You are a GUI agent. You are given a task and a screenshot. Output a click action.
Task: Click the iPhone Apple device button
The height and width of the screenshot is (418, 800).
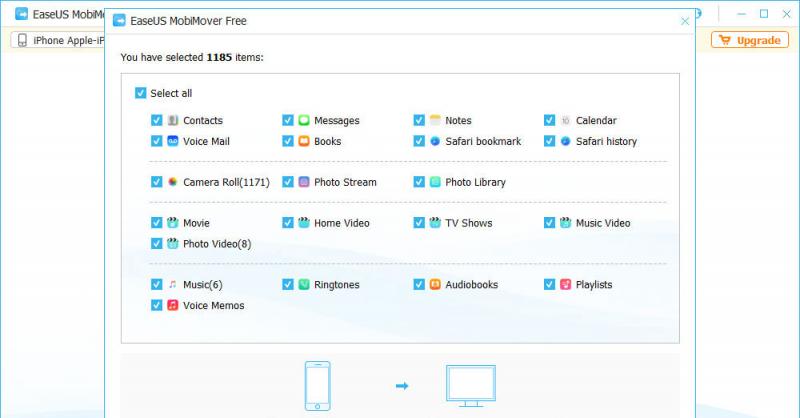point(58,40)
